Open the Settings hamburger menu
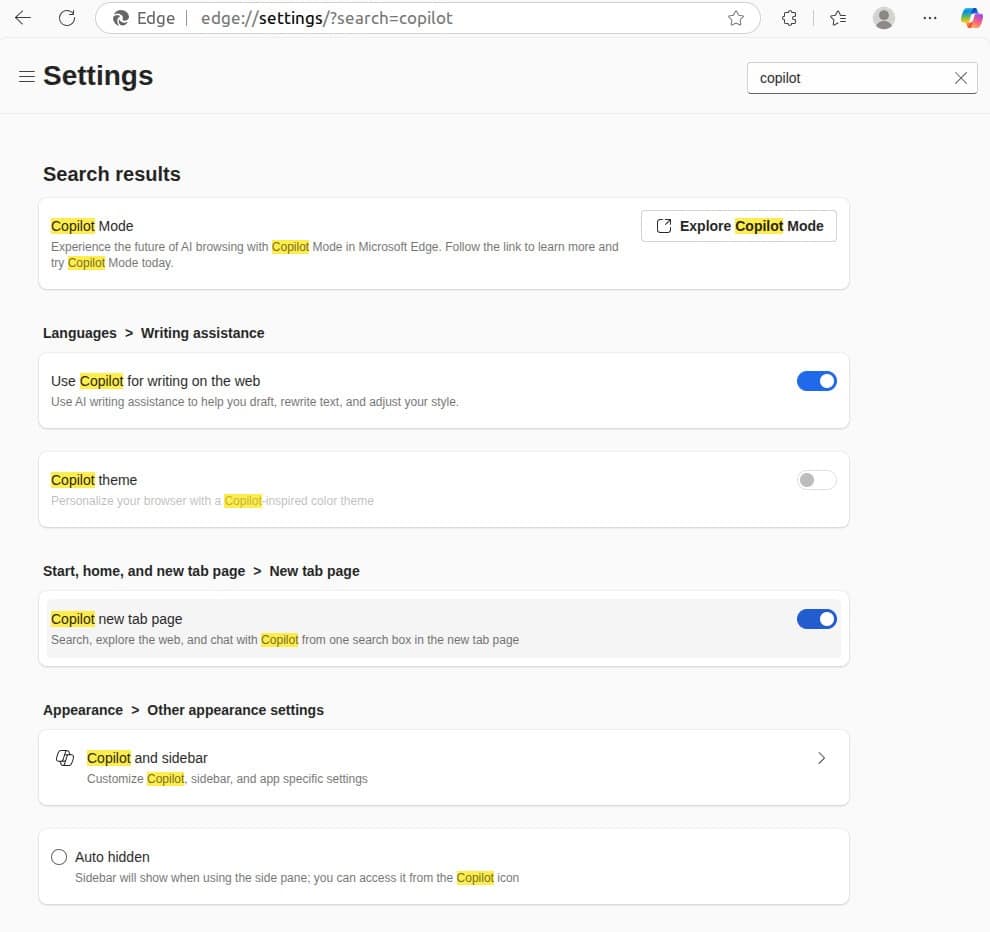 [26, 75]
